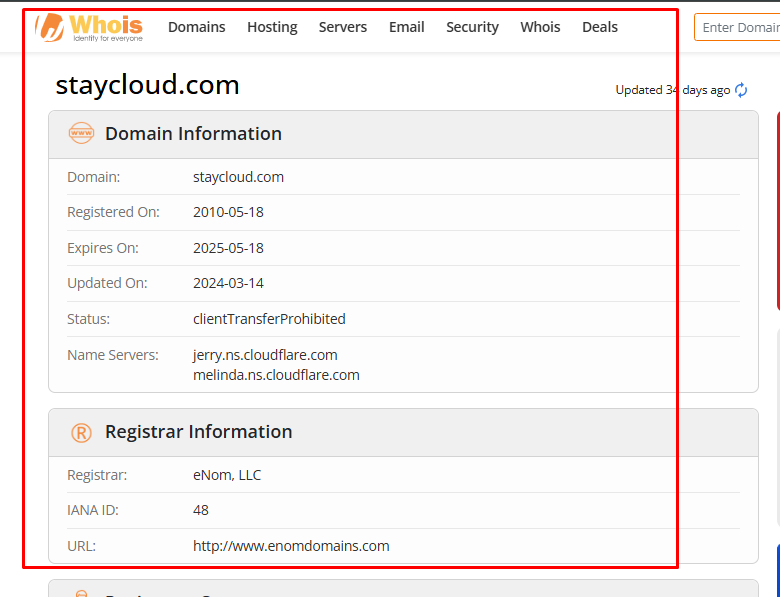Screen dimensions: 780x597
Task: Focus the Enter Domain search field
Action: click(x=738, y=27)
